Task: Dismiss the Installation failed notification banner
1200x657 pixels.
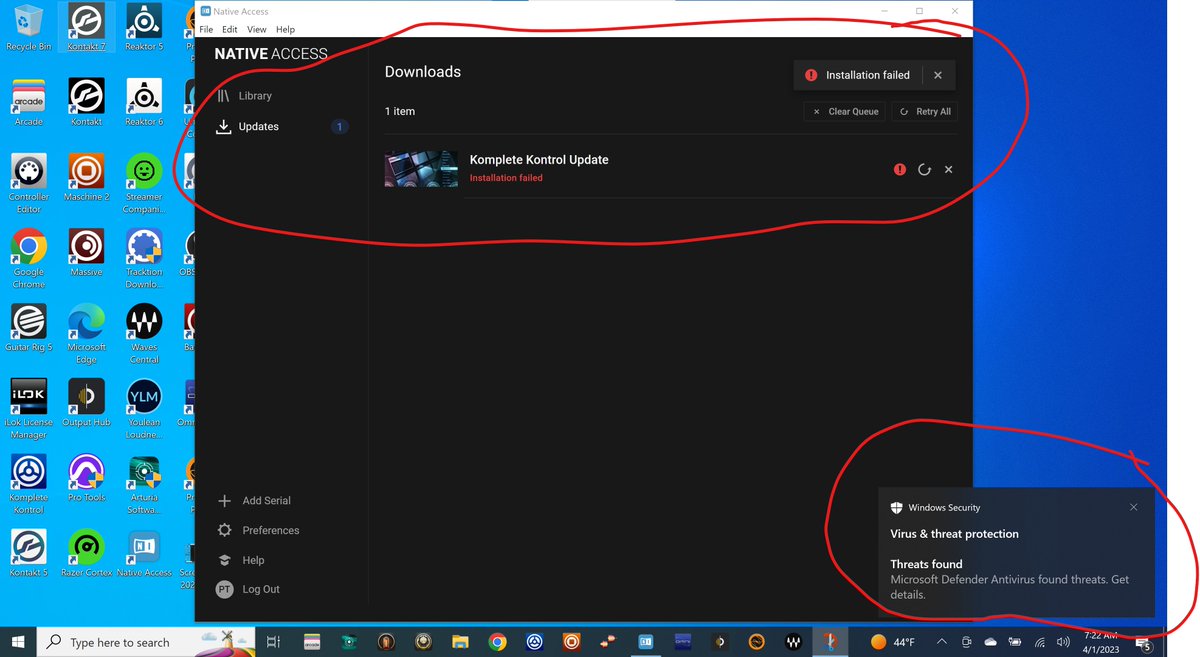Action: (938, 75)
